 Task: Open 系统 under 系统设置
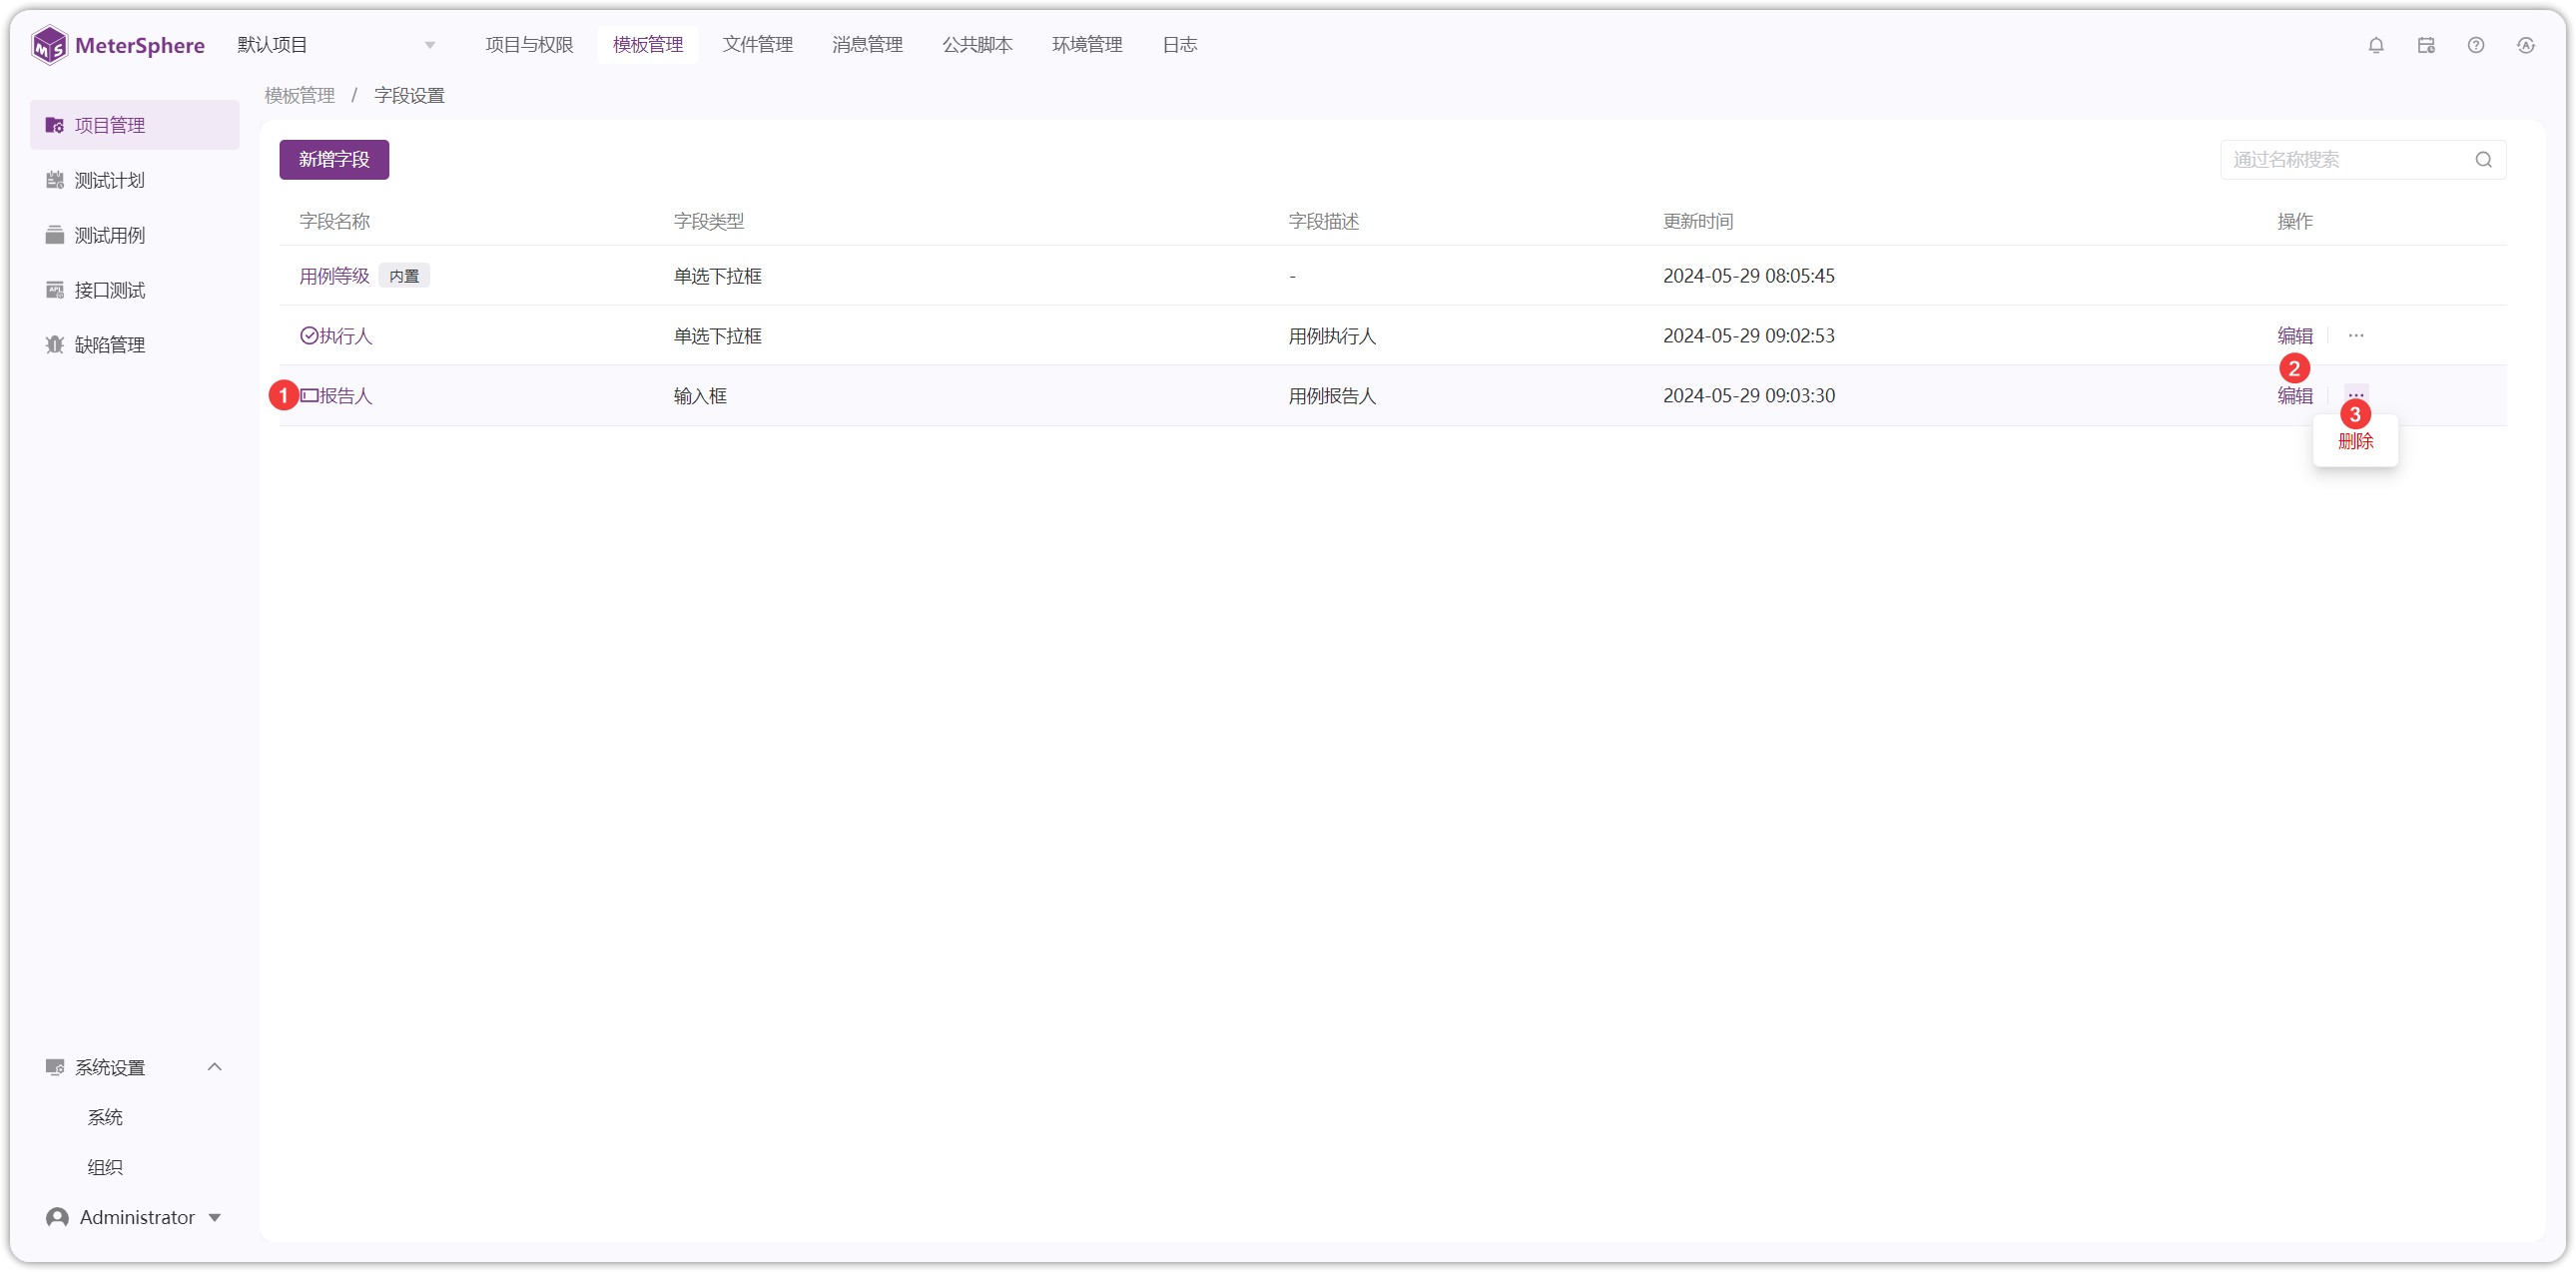tap(104, 1117)
